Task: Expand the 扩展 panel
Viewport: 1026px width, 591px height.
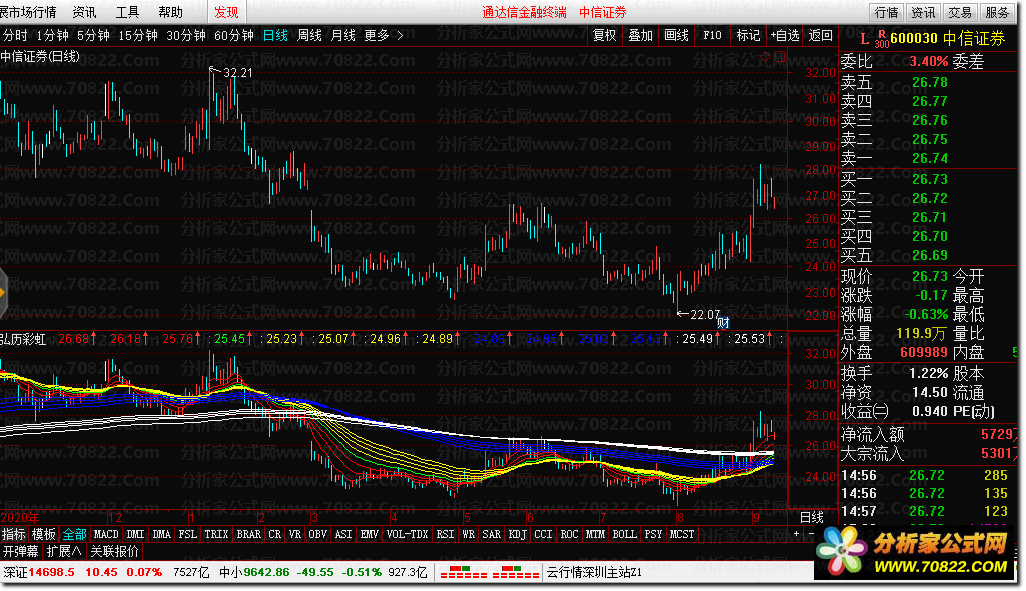Action: 64,552
